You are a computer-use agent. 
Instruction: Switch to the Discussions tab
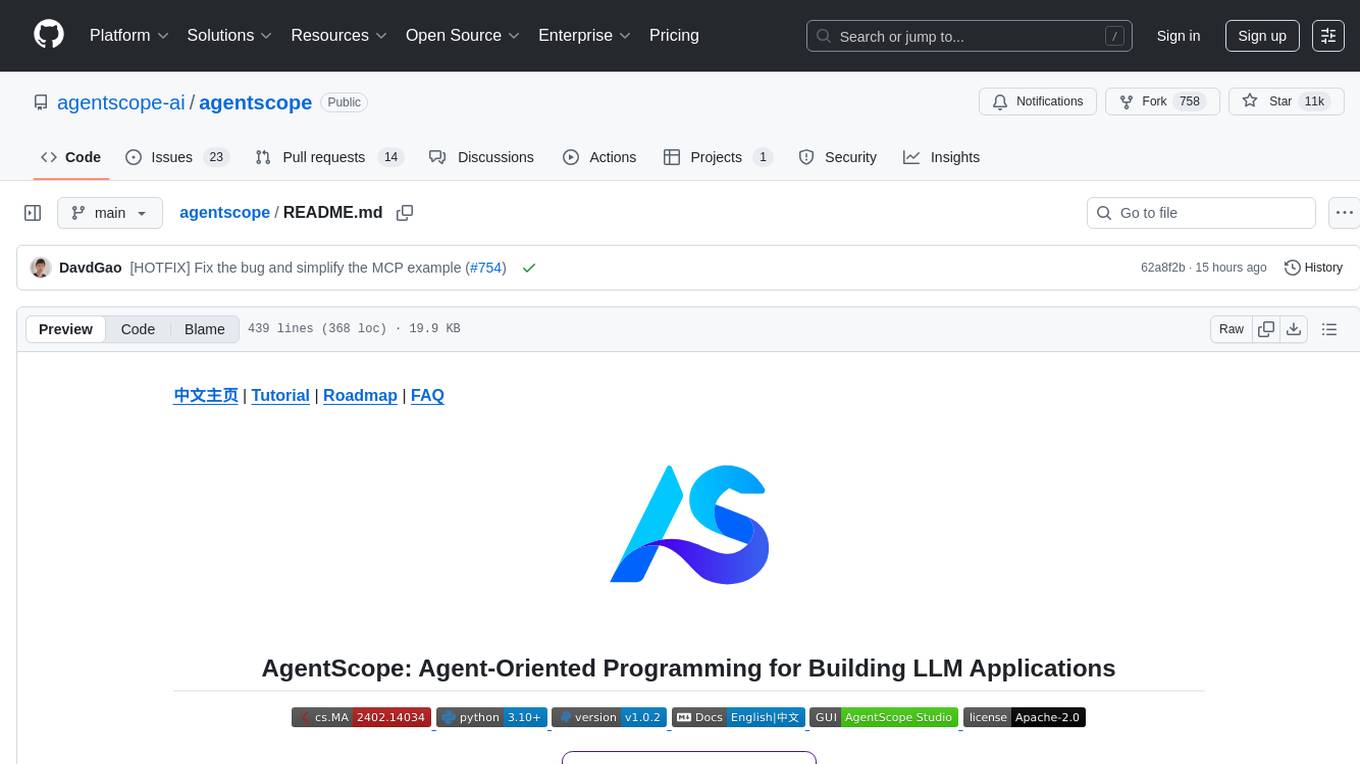click(481, 157)
